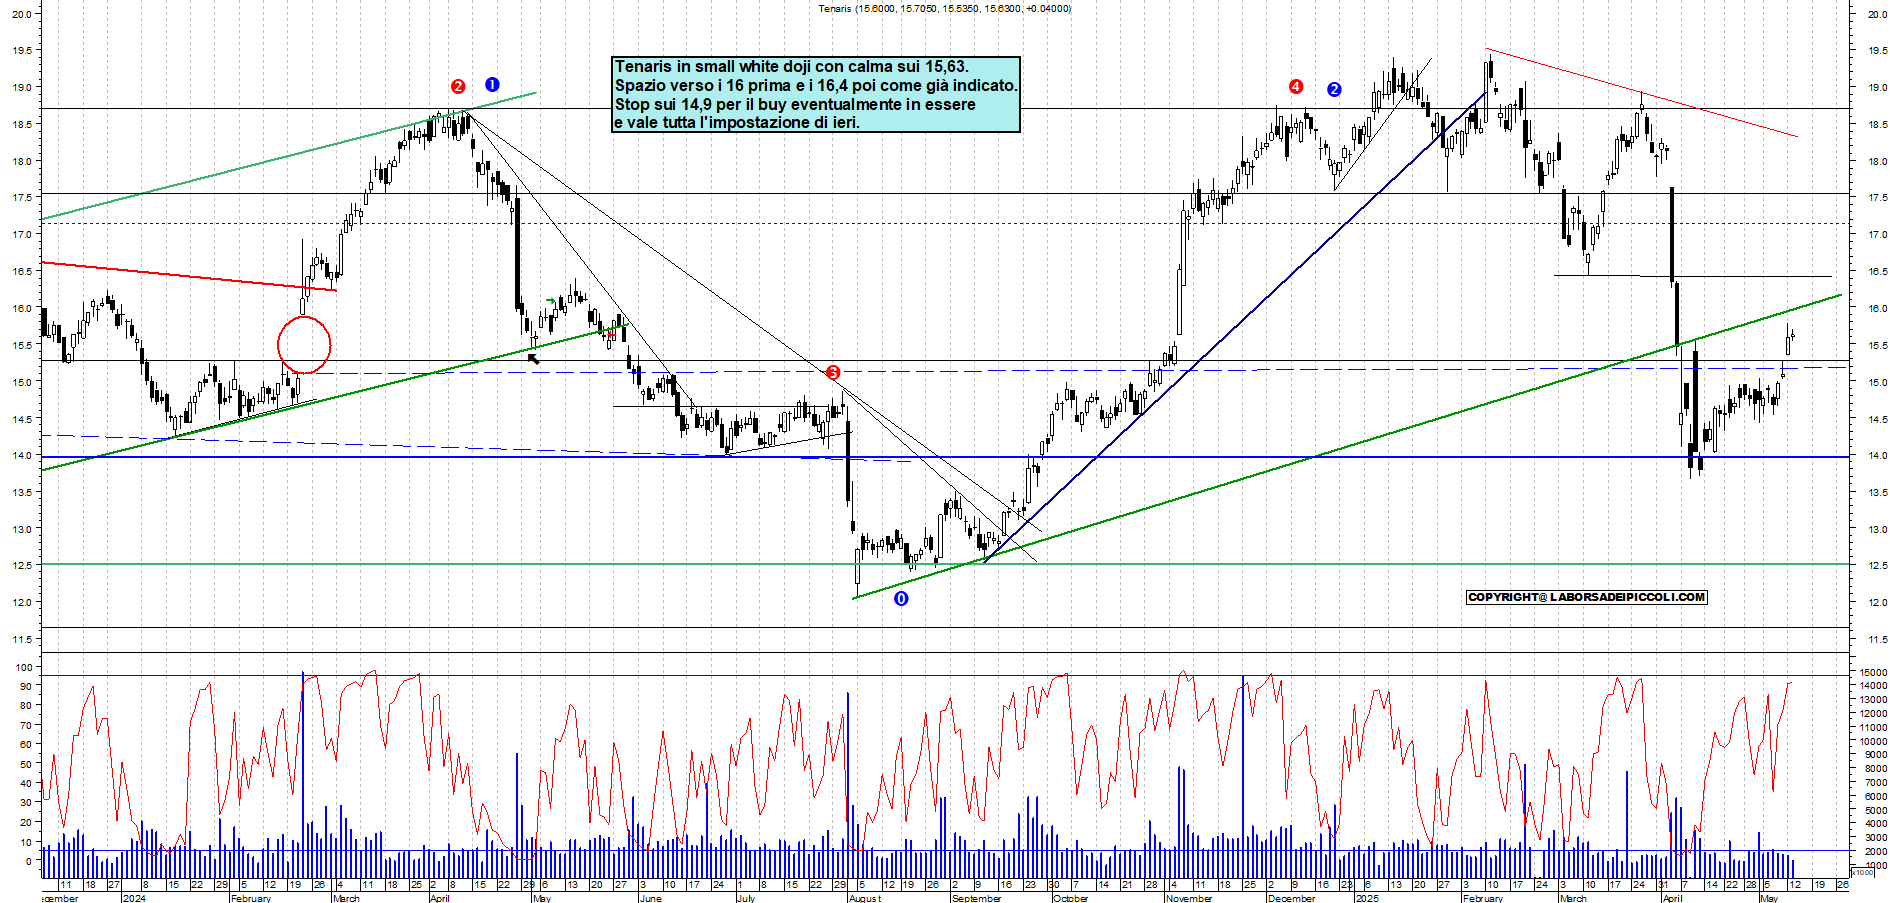This screenshot has width=1890, height=903.
Task: Click the 11.5 value on the left price axis
Action: click(21, 639)
